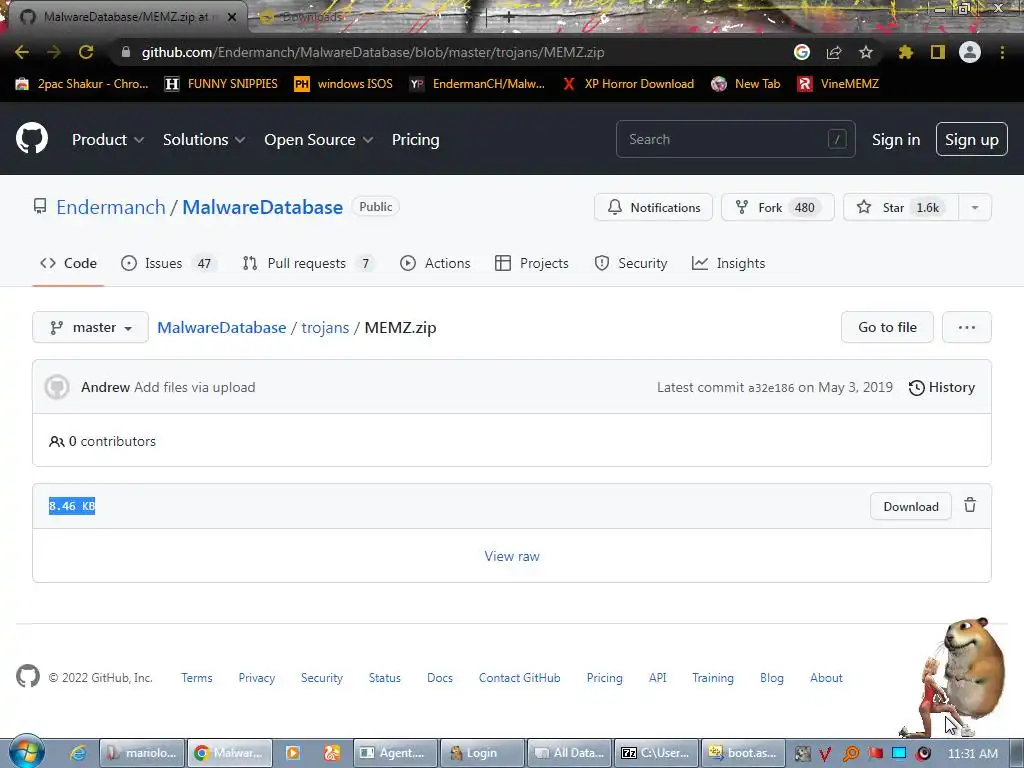Open the Endermanch owner link
Image resolution: width=1024 pixels, height=768 pixels.
coord(110,207)
